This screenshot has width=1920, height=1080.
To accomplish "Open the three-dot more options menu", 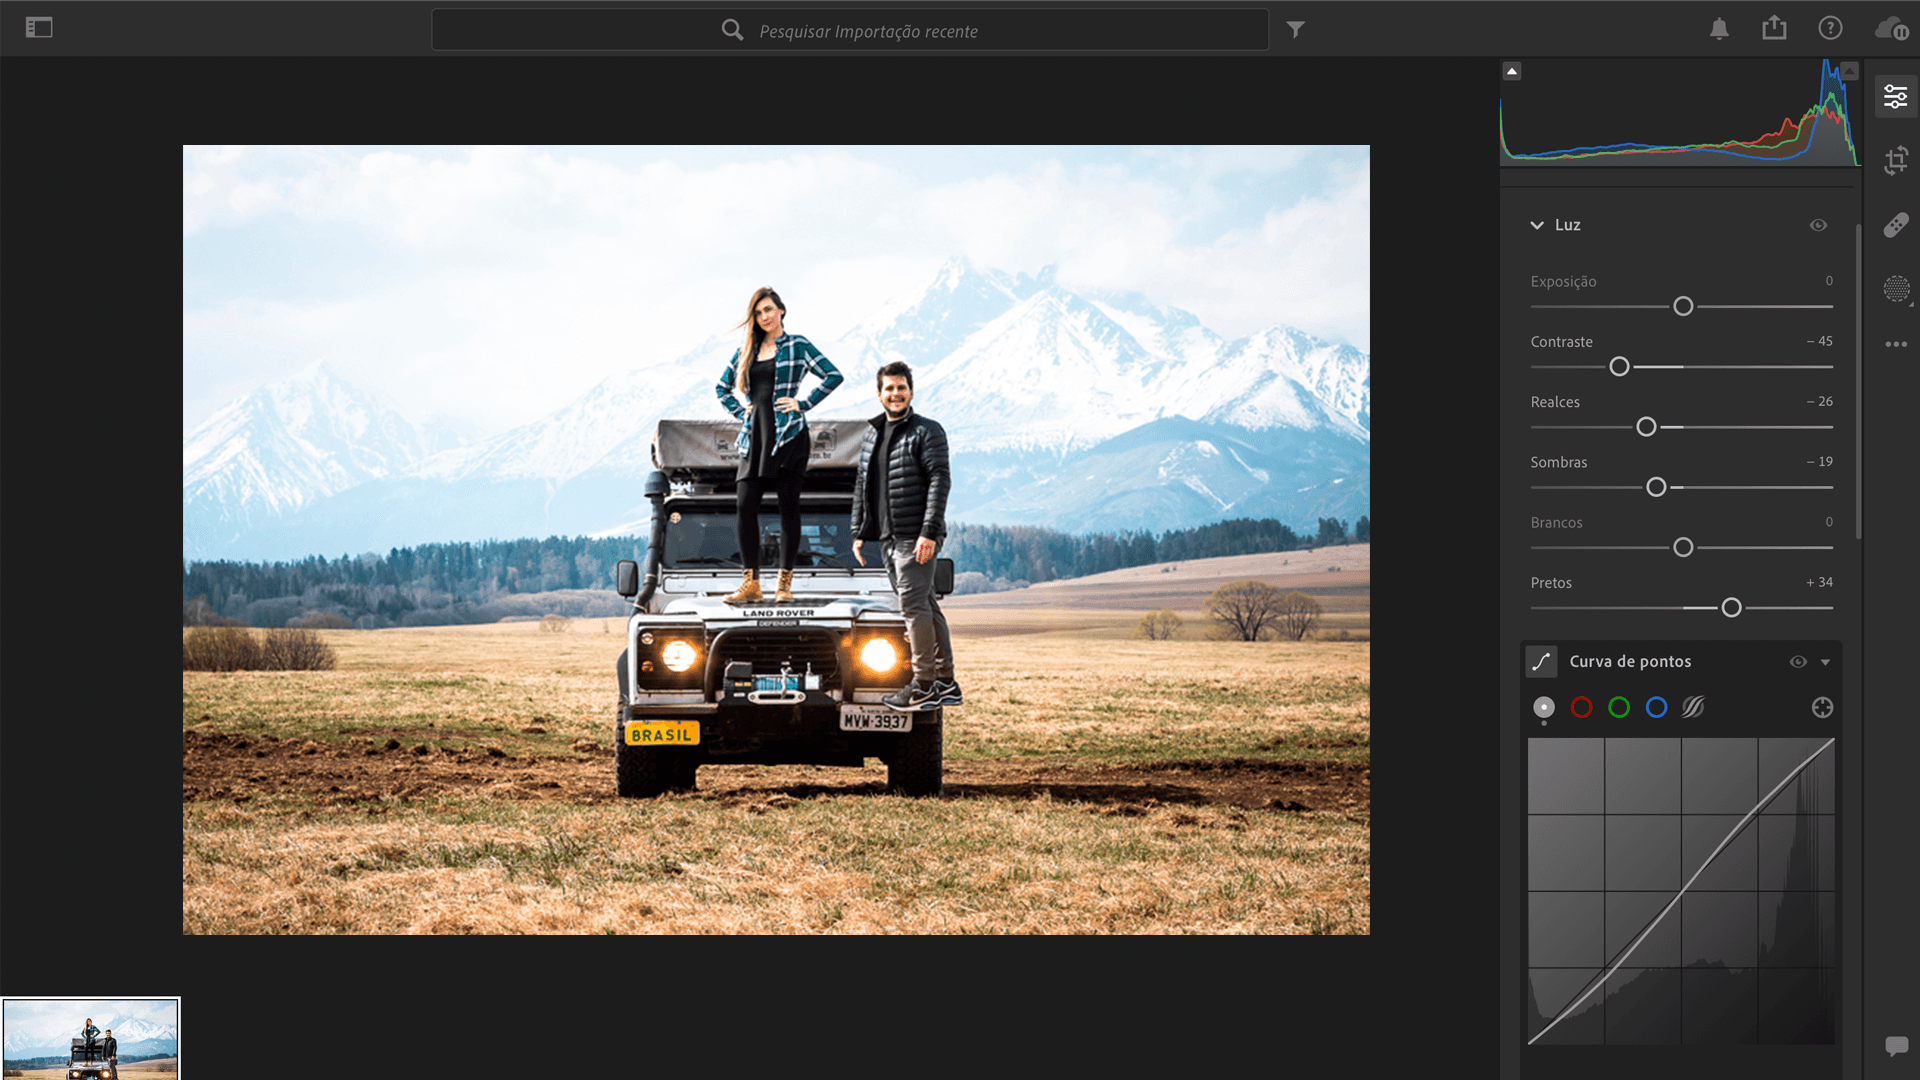I will coord(1895,344).
